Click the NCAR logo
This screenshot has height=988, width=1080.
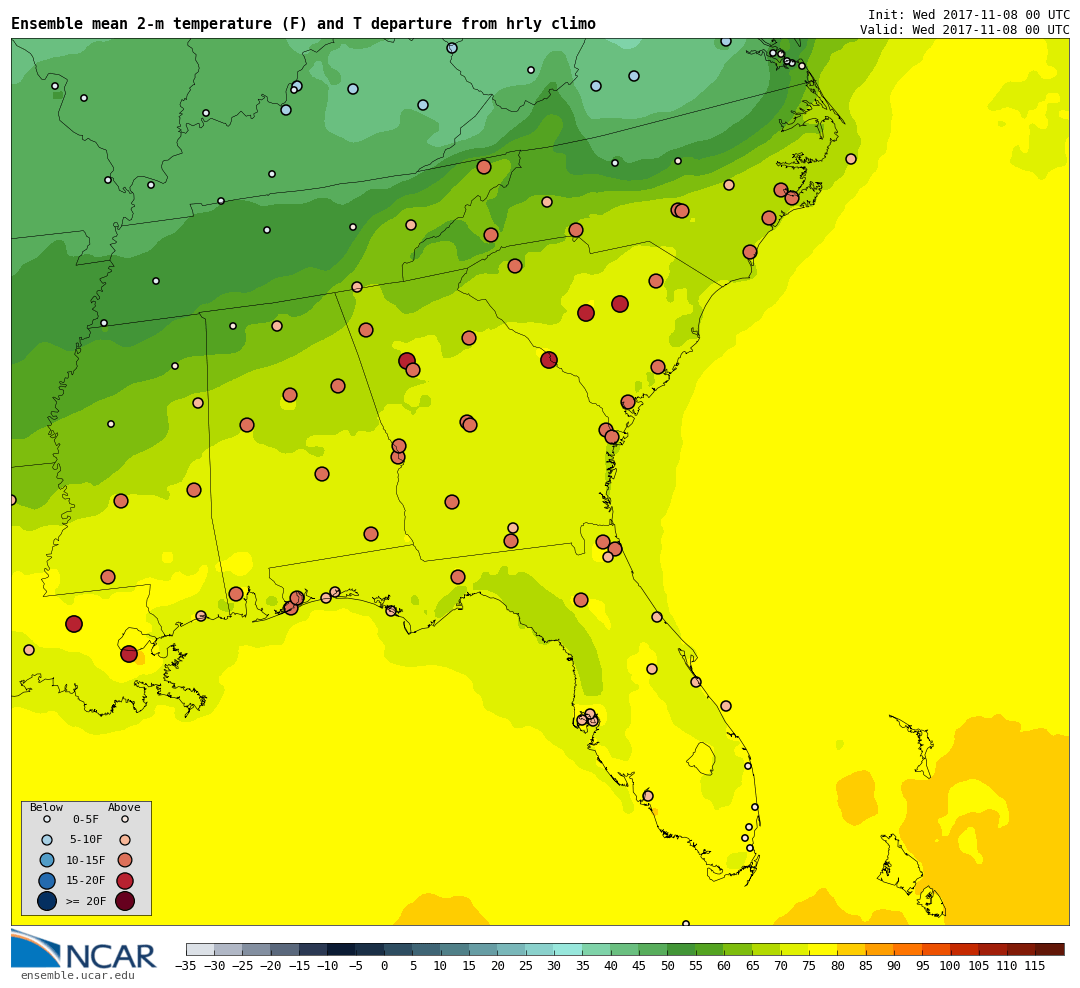pos(84,950)
